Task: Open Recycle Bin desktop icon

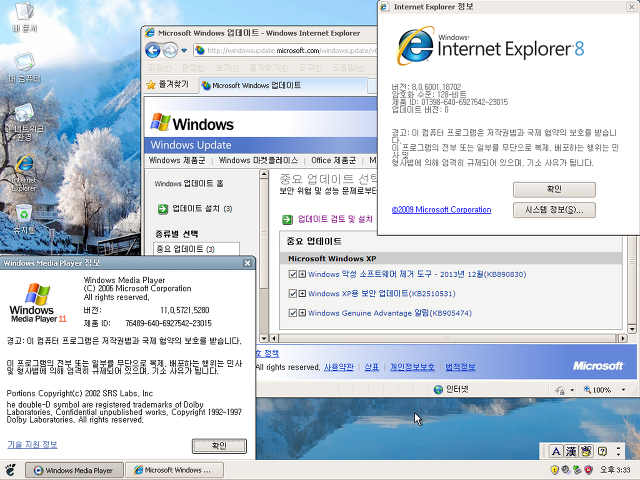Action: coord(24,219)
